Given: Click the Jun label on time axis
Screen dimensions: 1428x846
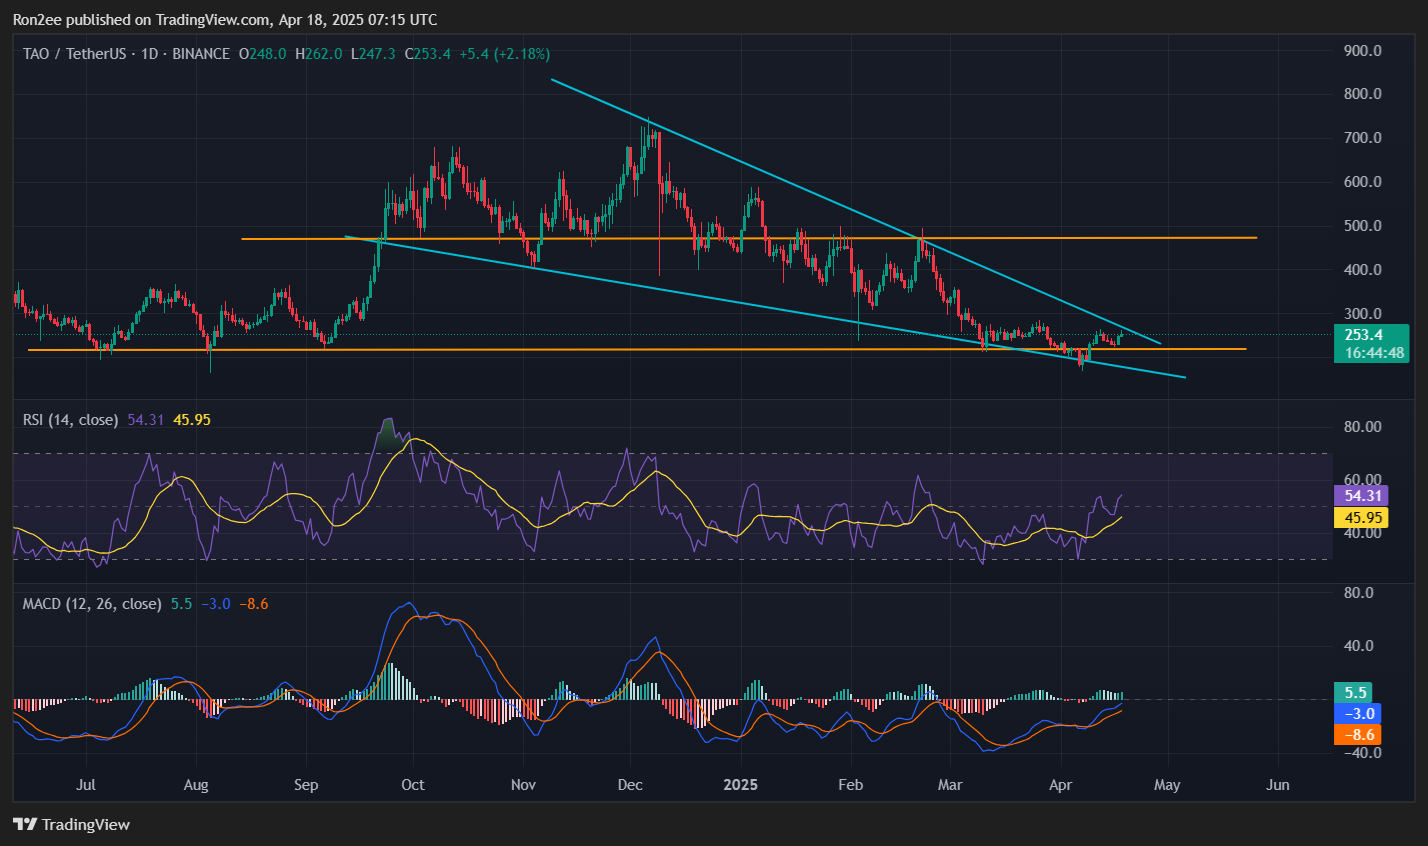Looking at the screenshot, I should click(1277, 784).
